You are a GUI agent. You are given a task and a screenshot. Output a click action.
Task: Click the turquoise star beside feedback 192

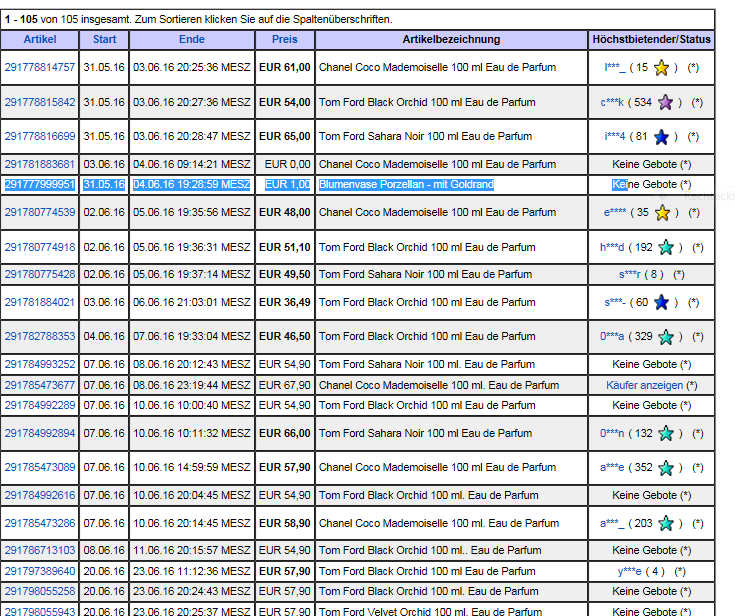(x=666, y=248)
